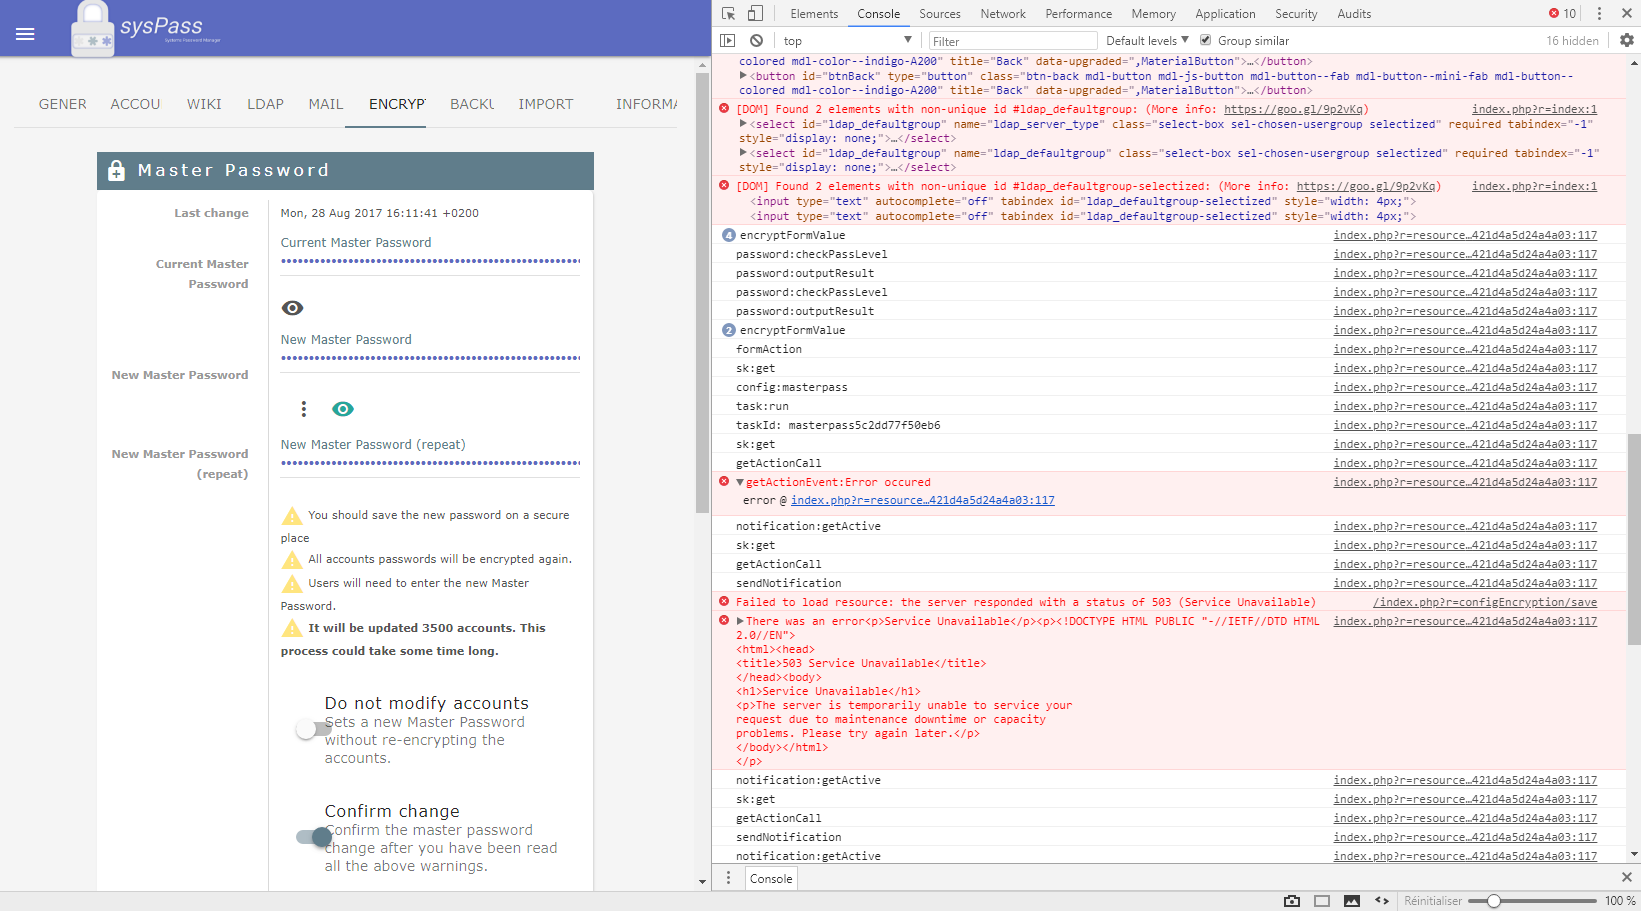Reveal the Current Master Password with the eye icon
This screenshot has width=1641, height=911.
click(x=291, y=308)
